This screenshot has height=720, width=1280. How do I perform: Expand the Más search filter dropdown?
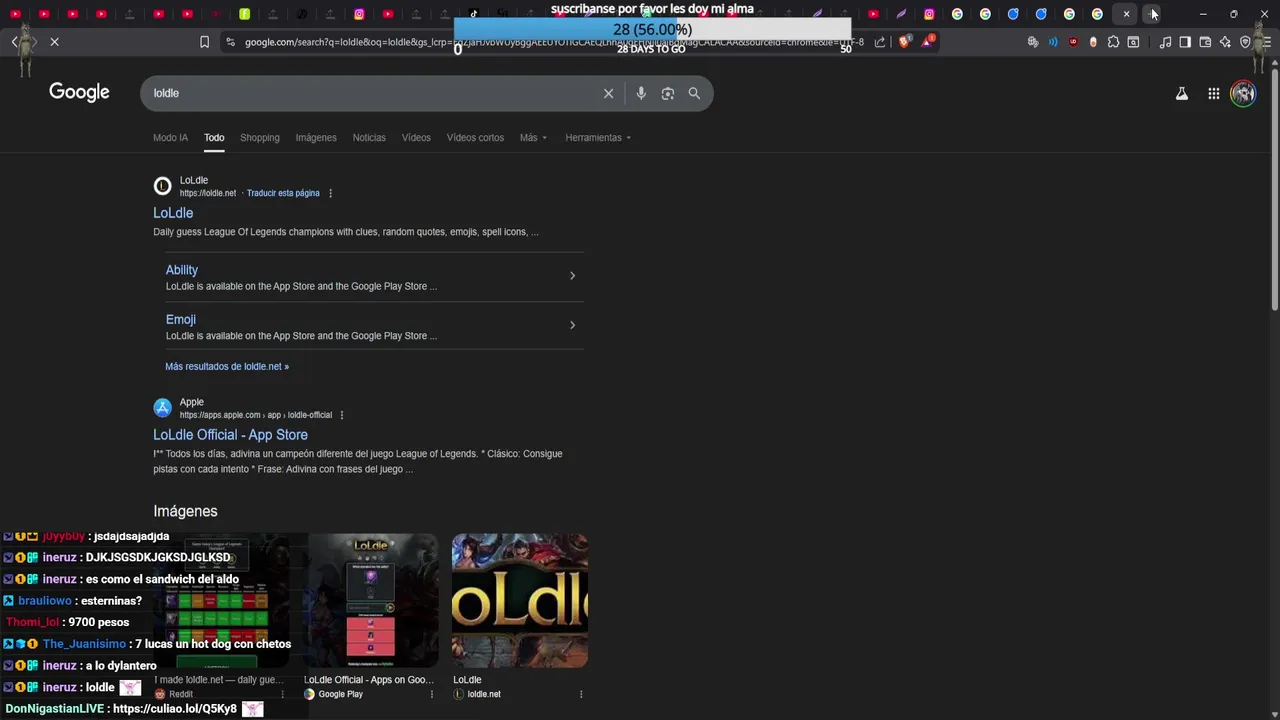pos(533,137)
